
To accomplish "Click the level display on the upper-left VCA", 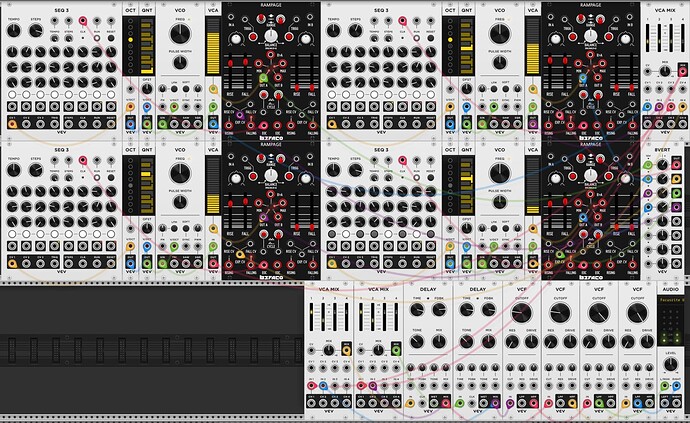I will pyautogui.click(x=213, y=47).
